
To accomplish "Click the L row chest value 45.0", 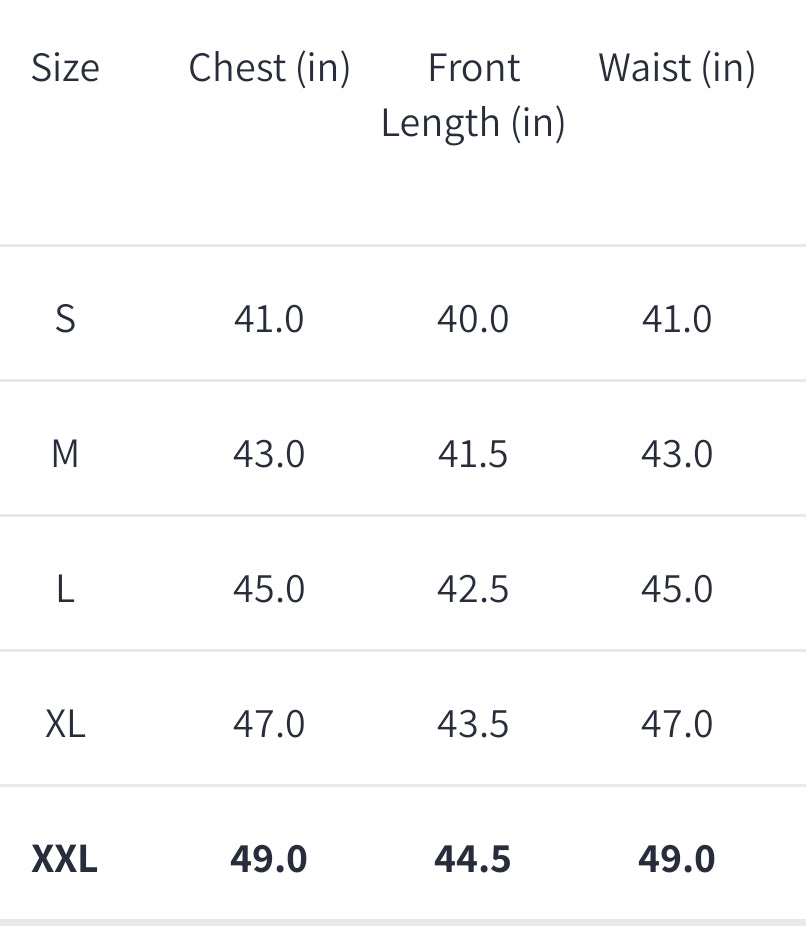I will pyautogui.click(x=269, y=589).
